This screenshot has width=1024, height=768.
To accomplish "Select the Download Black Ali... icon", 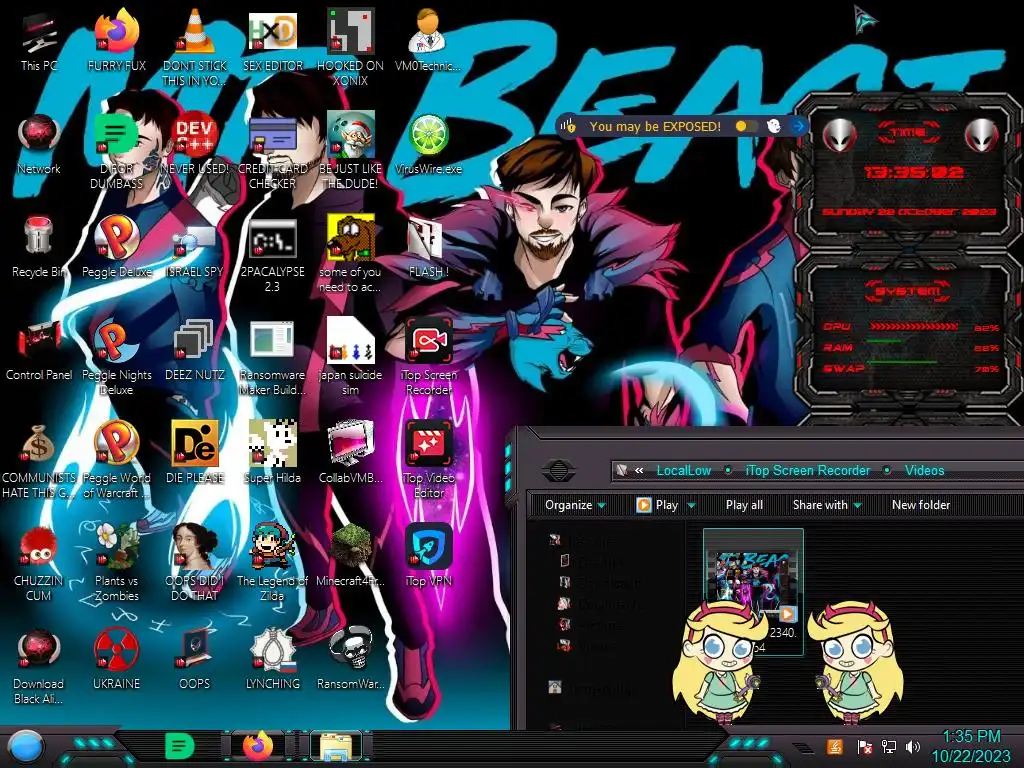I will (39, 665).
